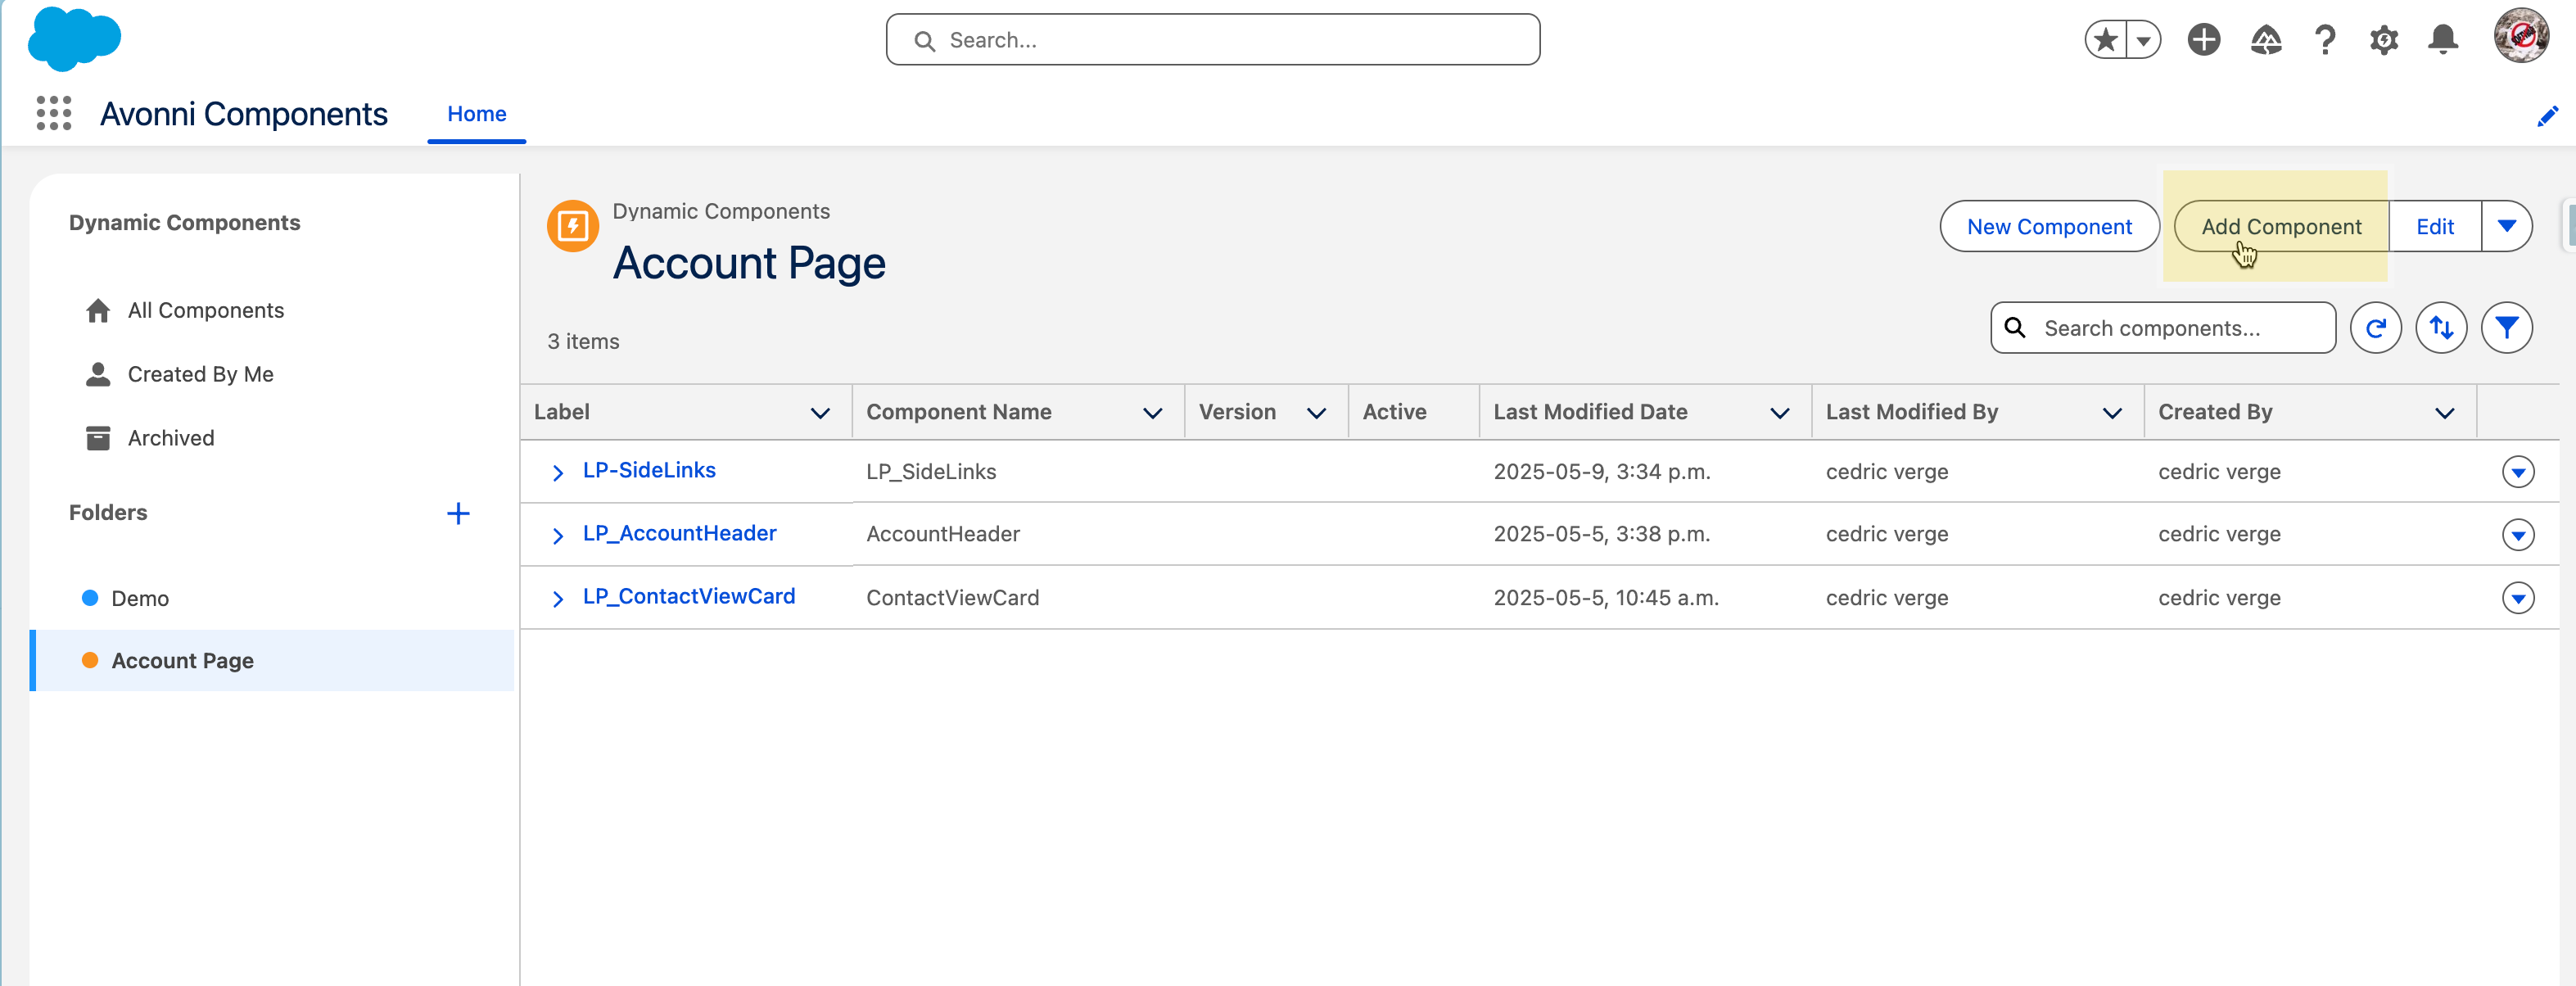Screen dimensions: 2576x986
Task: Click the edit page pencil icon
Action: (2546, 116)
